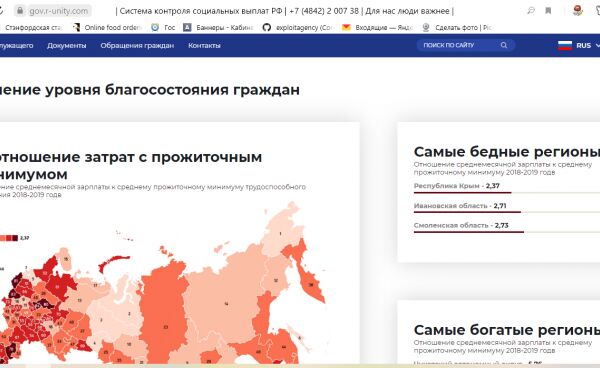Click the Гос bookmark favicon
This screenshot has height=368, width=600.
[155, 27]
